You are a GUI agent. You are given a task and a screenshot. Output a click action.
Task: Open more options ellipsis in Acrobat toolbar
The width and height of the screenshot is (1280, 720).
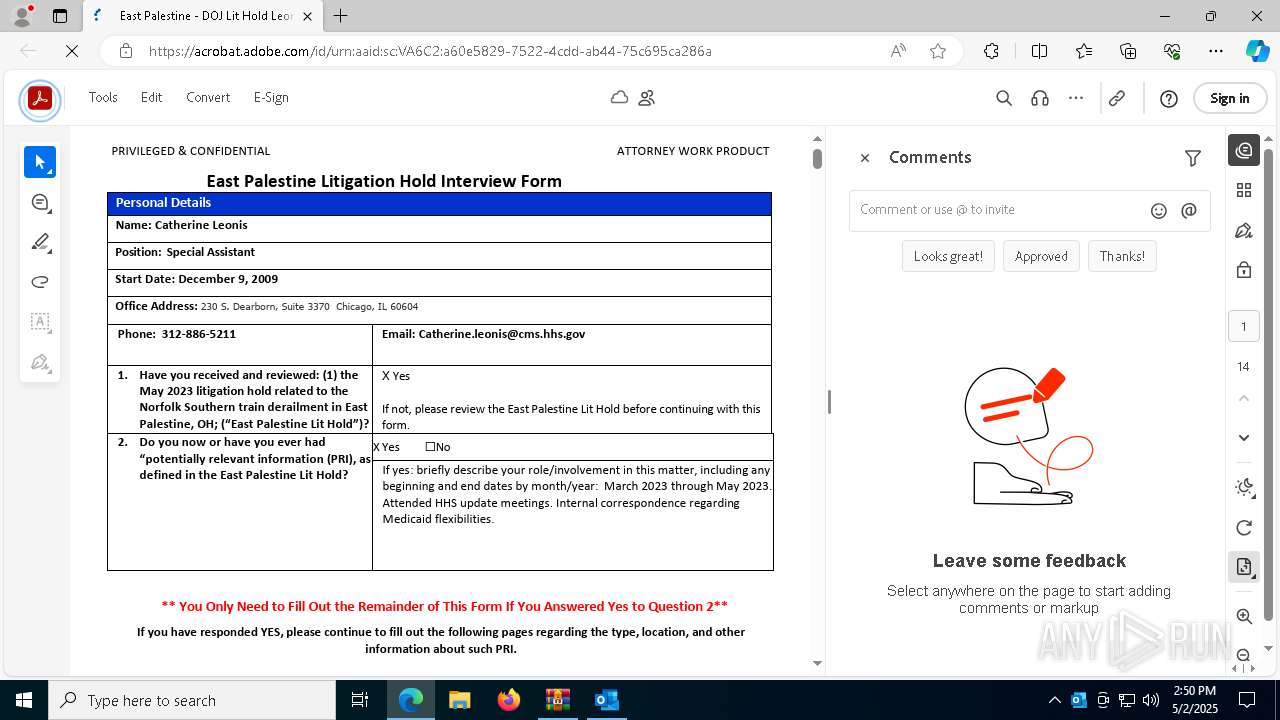[1076, 98]
